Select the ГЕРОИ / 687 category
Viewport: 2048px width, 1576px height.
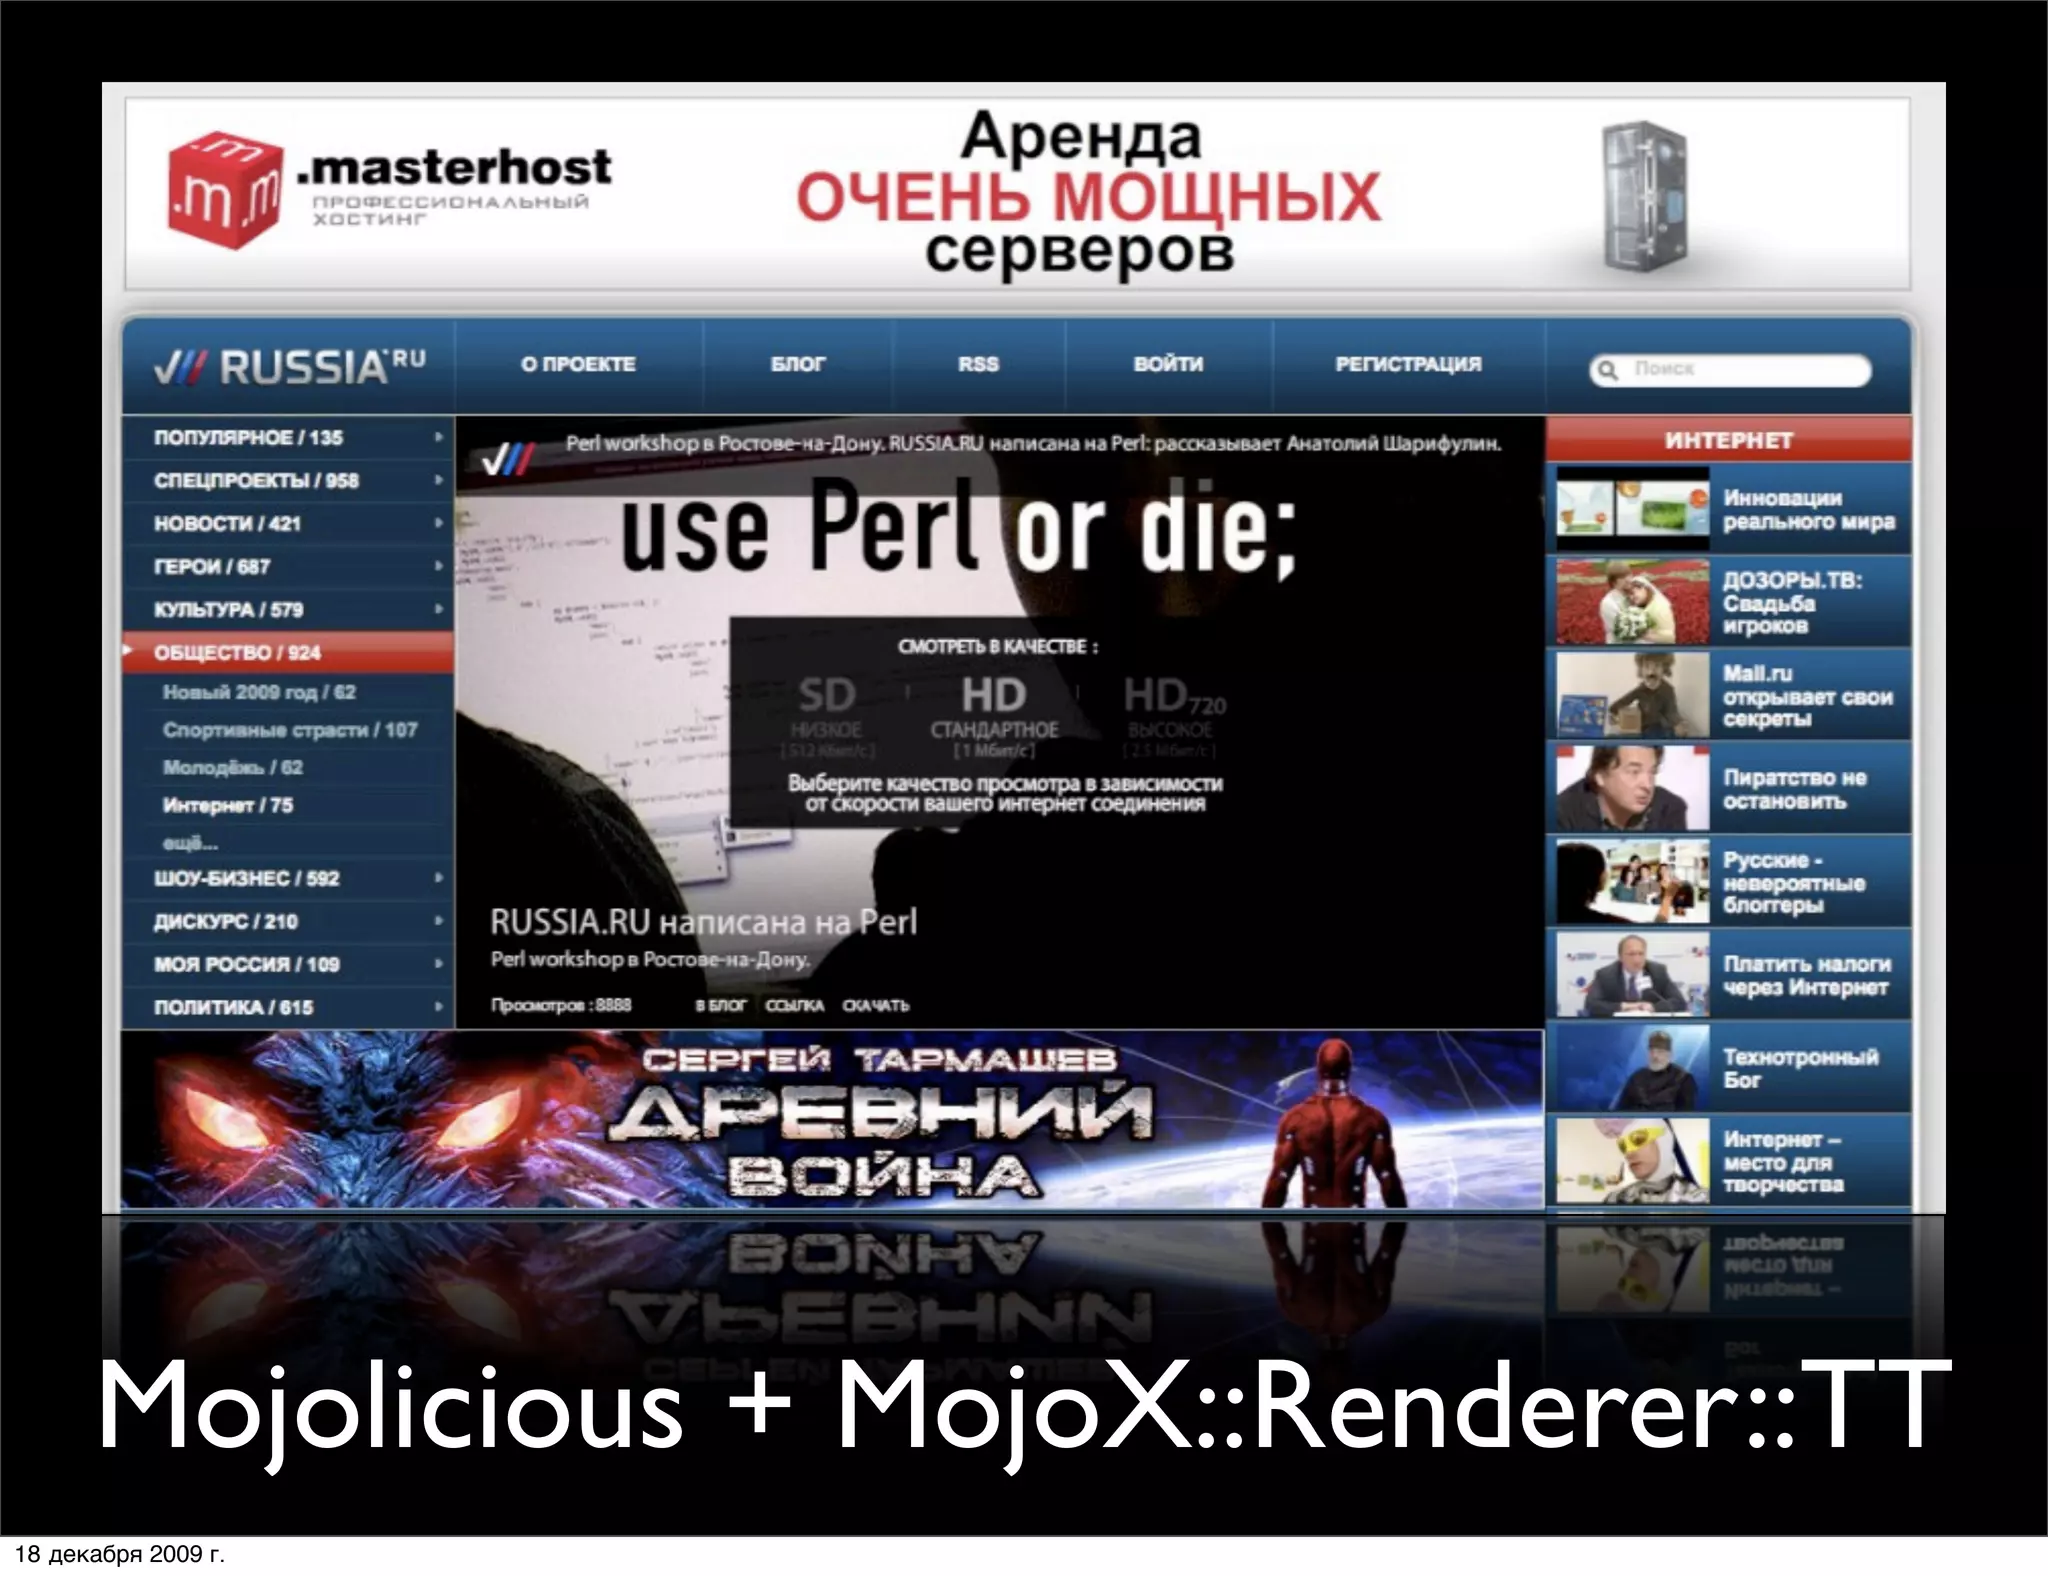288,567
